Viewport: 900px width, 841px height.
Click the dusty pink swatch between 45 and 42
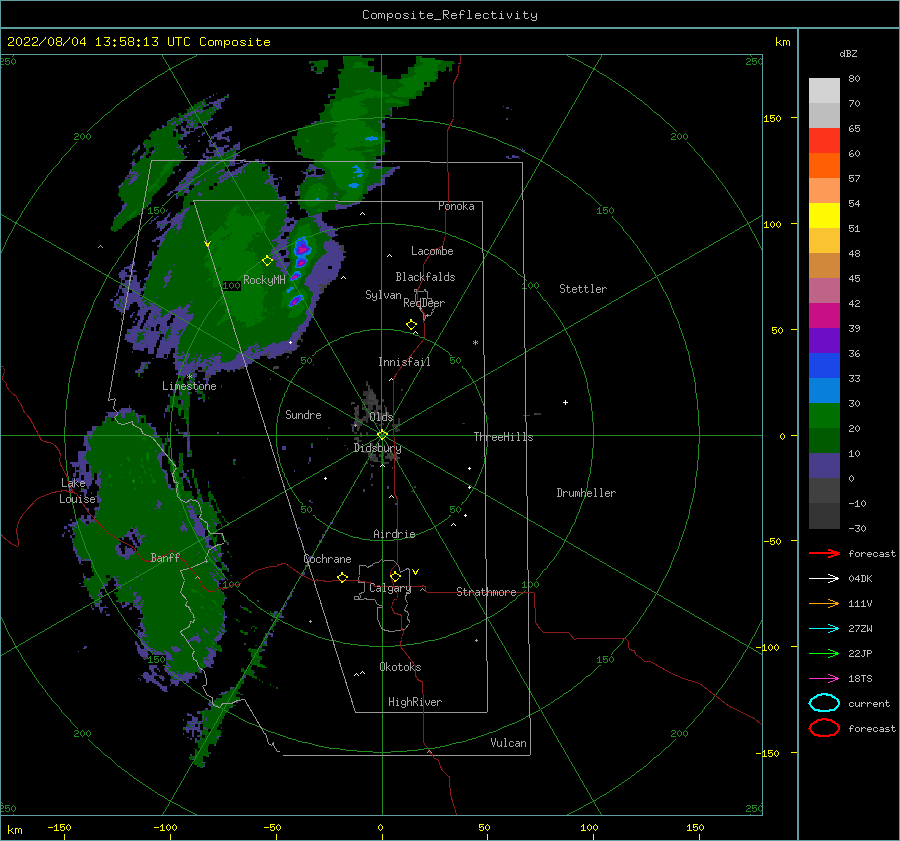(x=824, y=290)
